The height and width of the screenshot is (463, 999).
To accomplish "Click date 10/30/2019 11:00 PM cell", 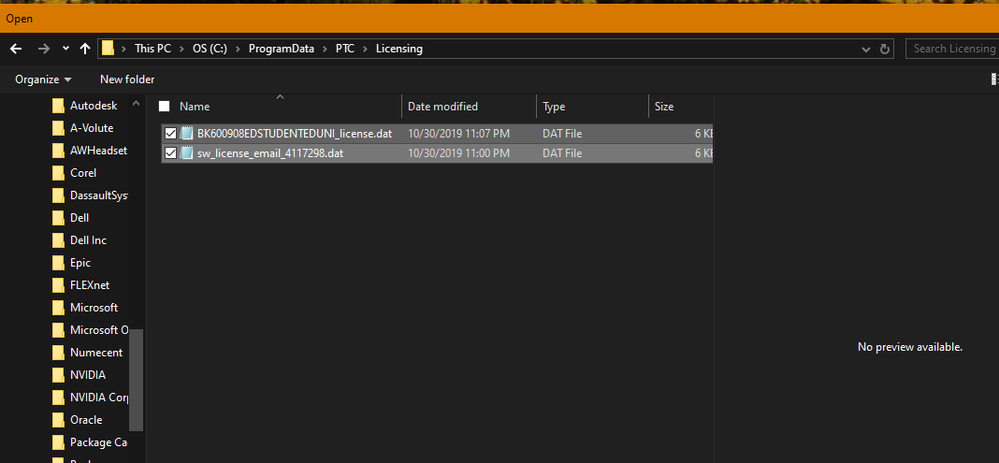I will pos(459,153).
